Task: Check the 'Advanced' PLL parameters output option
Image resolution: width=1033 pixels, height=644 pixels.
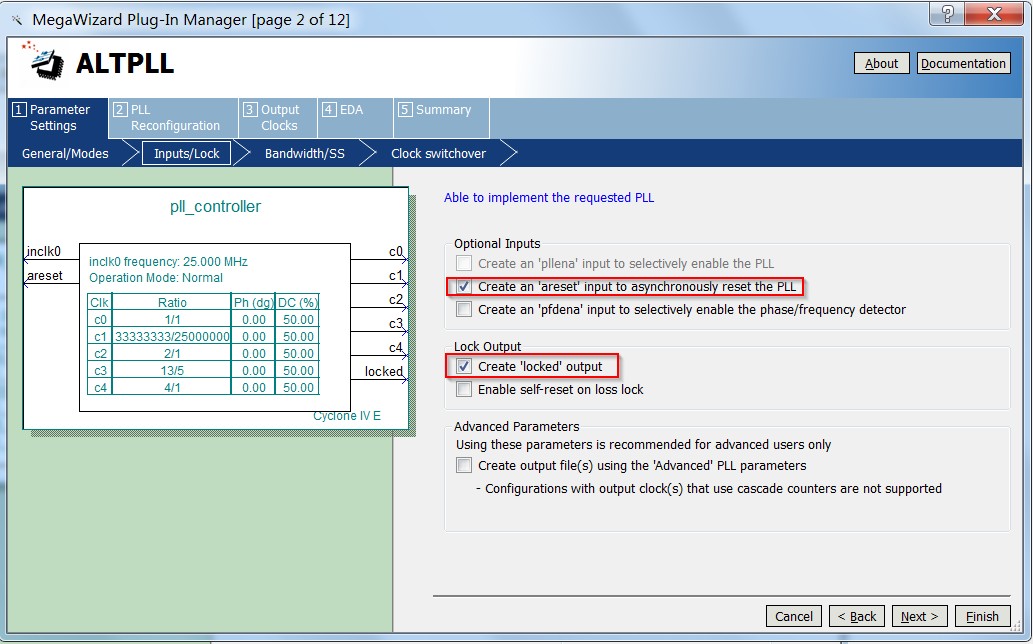Action: 464,466
